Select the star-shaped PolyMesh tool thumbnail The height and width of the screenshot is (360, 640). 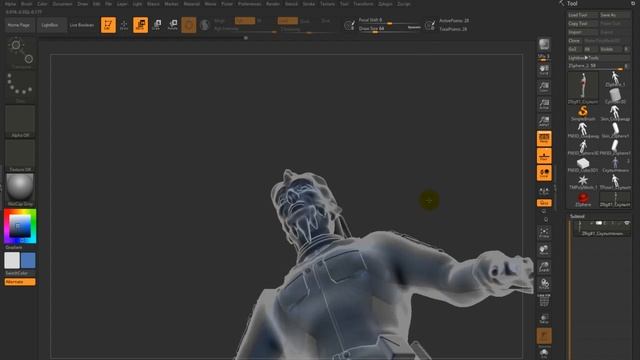tap(583, 181)
